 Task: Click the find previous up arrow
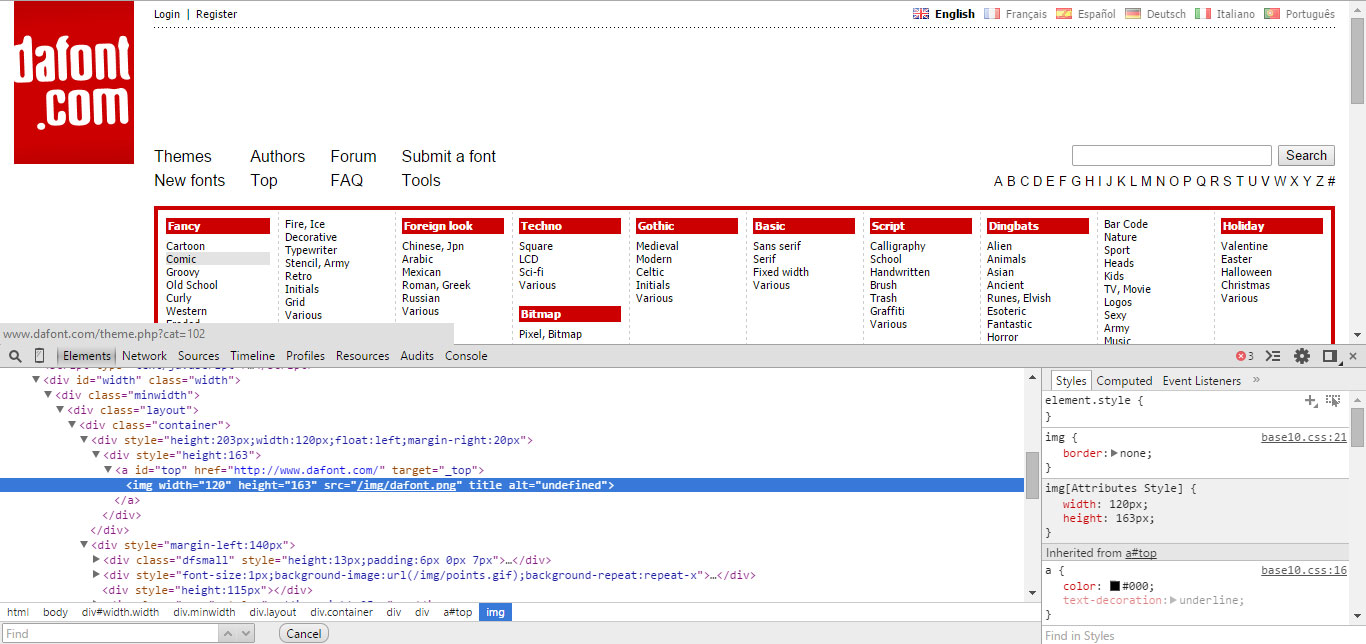pyautogui.click(x=230, y=634)
